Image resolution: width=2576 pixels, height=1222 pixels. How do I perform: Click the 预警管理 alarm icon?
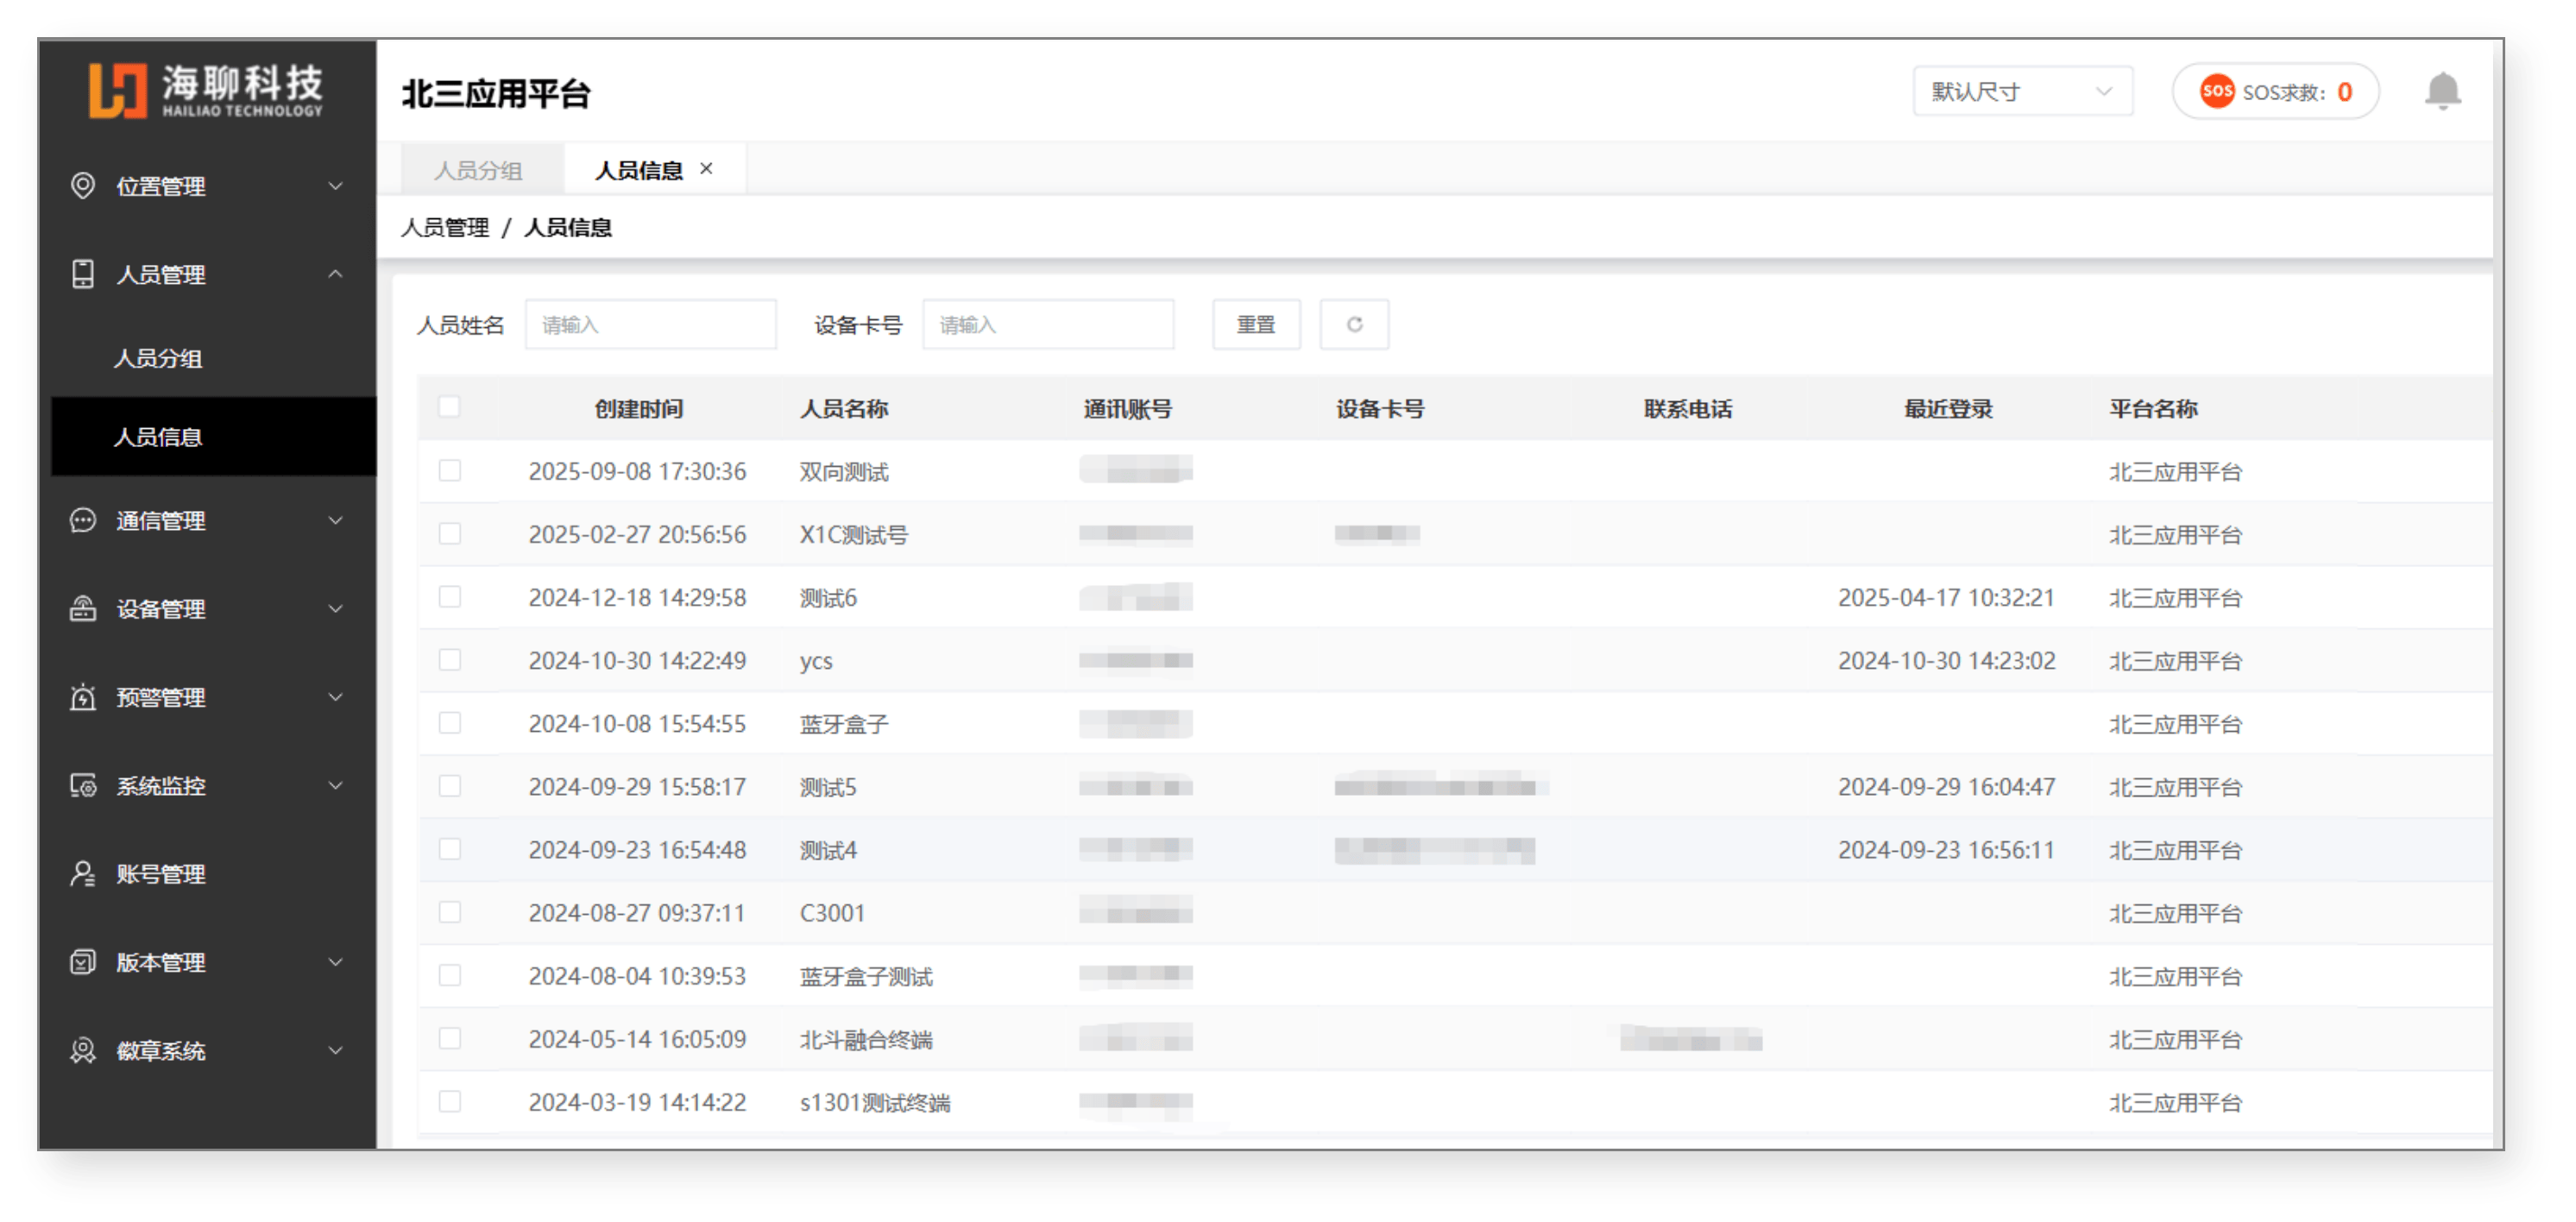83,697
